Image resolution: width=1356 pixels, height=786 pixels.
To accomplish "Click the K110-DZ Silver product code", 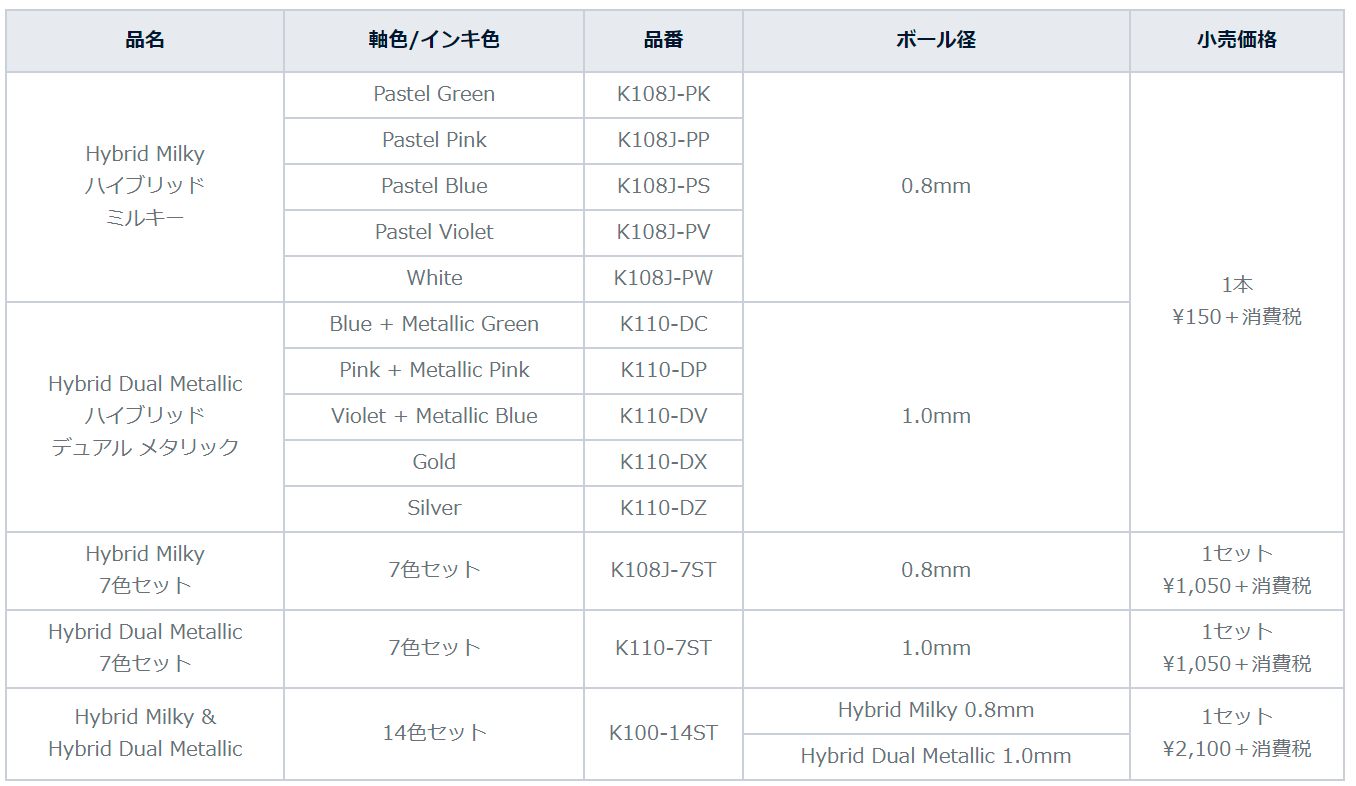I will point(664,509).
